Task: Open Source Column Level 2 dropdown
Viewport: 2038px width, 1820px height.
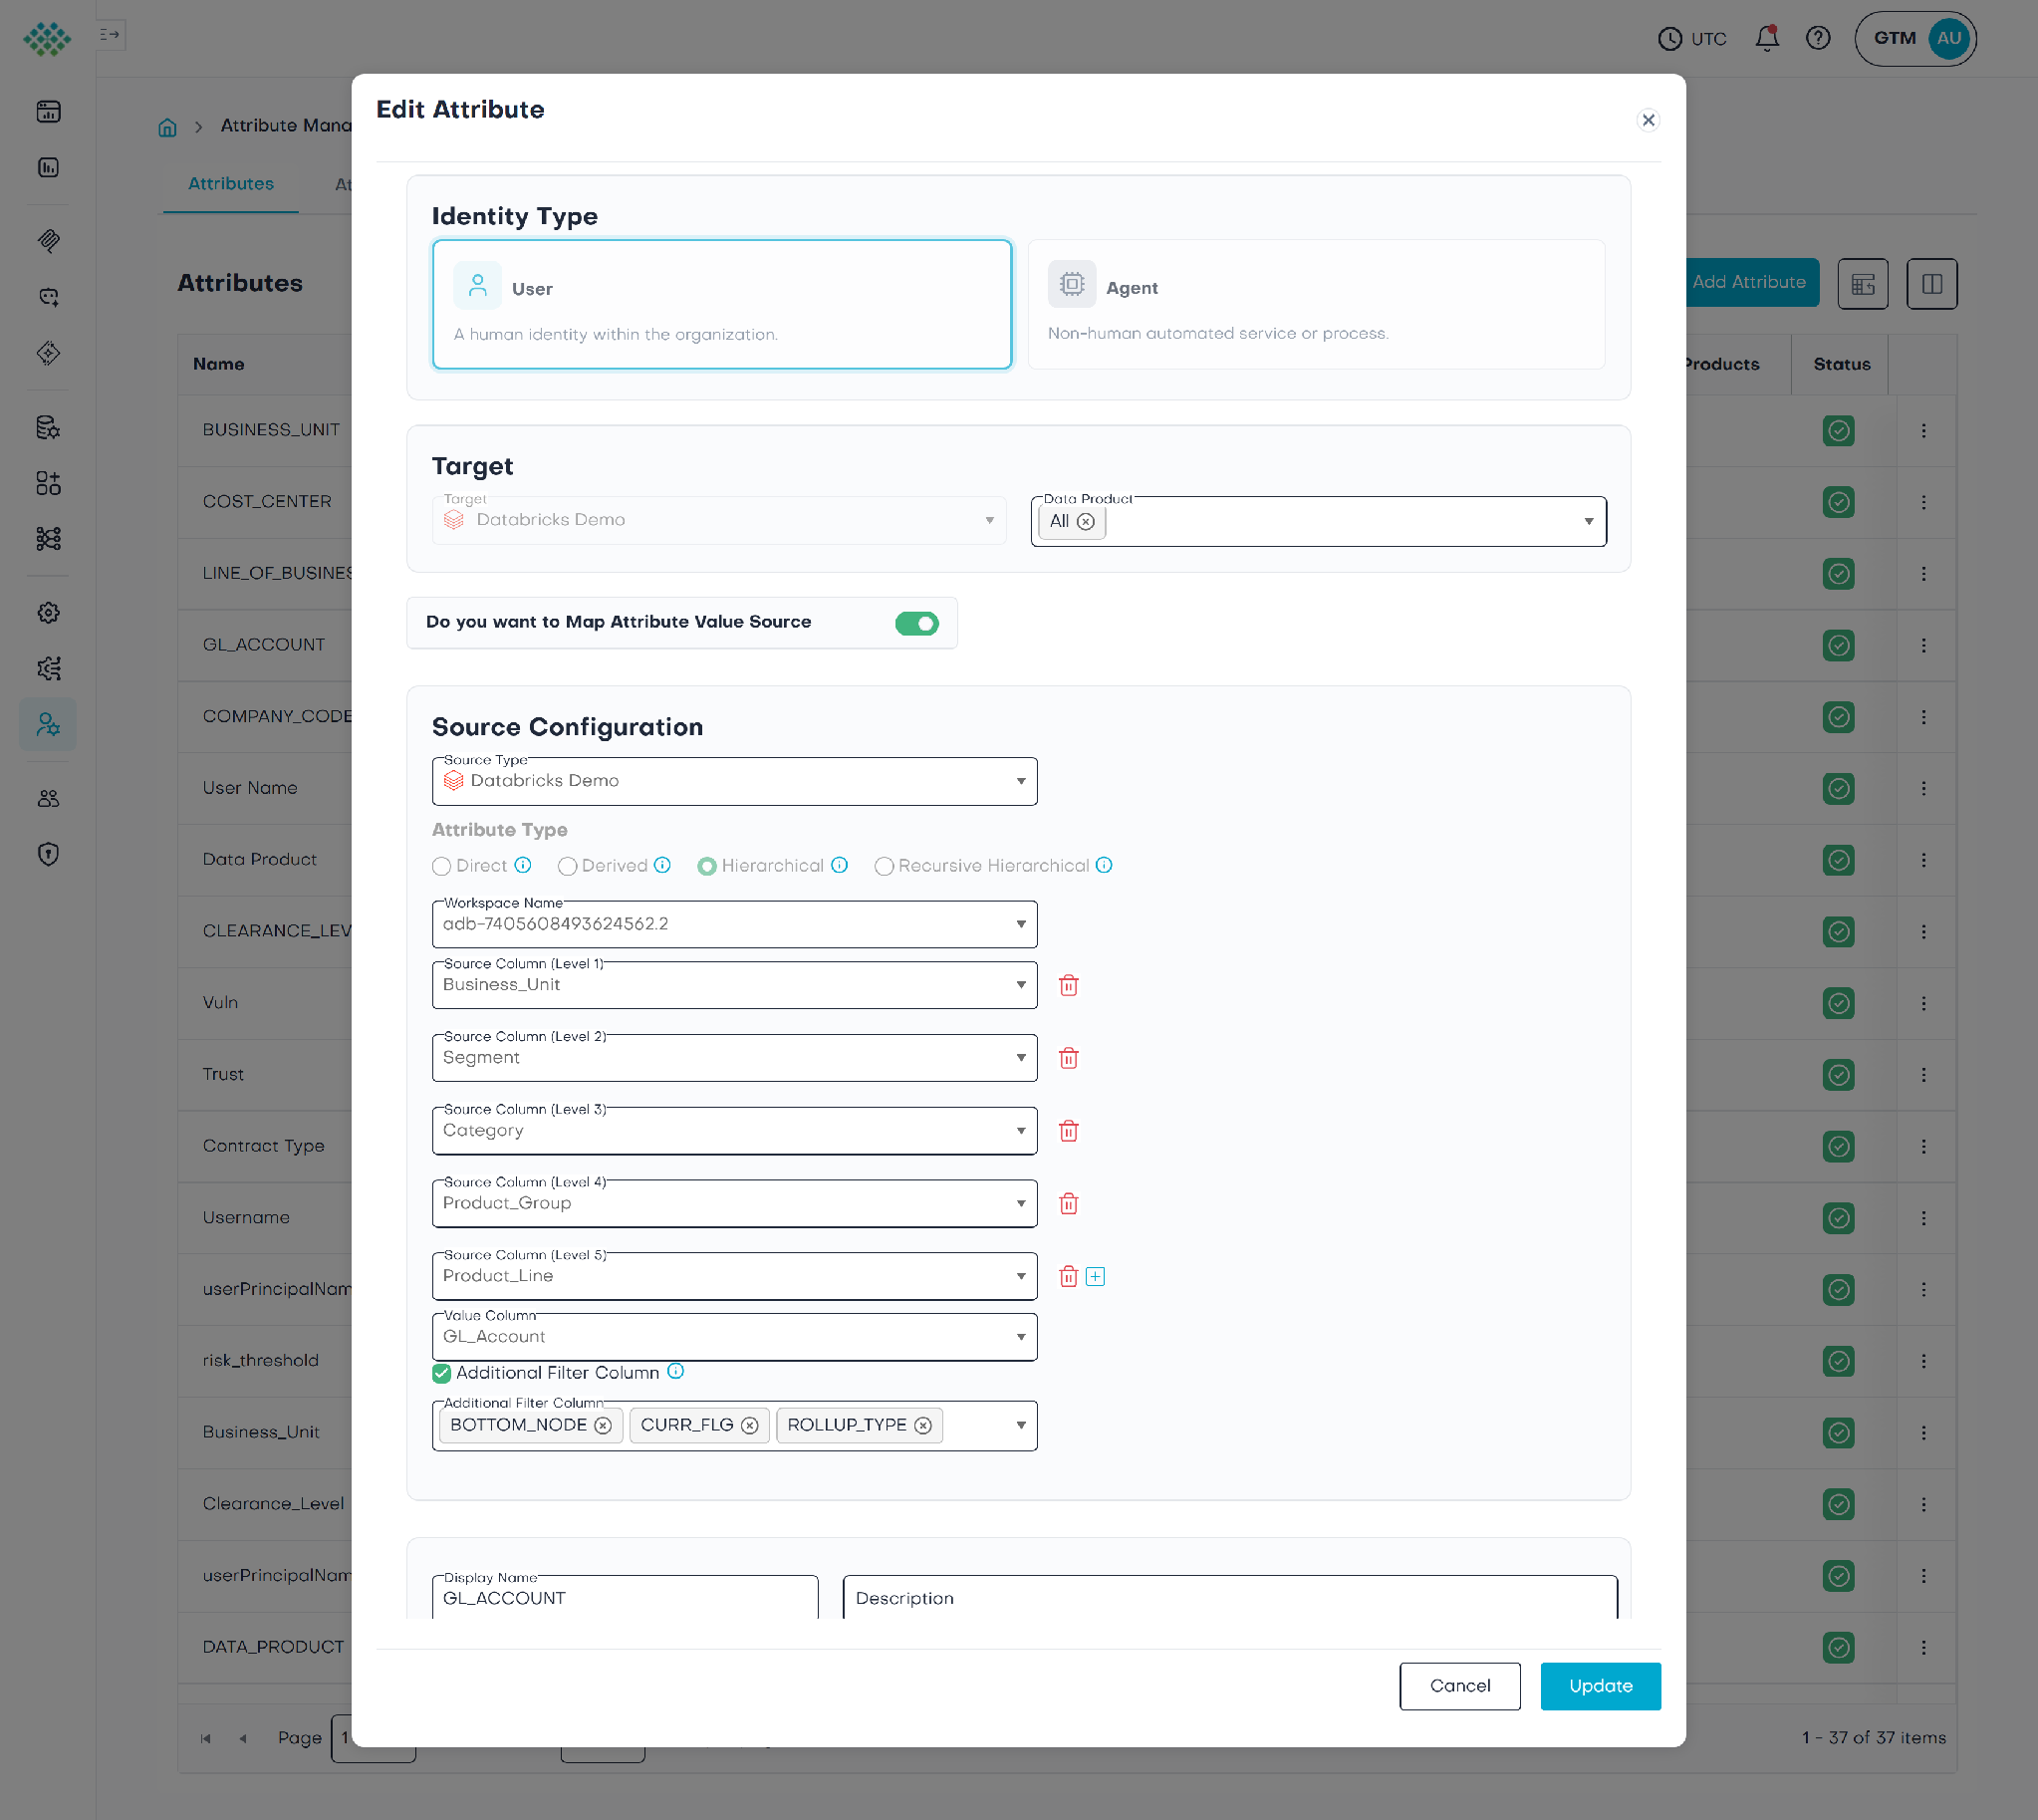Action: tap(734, 1058)
